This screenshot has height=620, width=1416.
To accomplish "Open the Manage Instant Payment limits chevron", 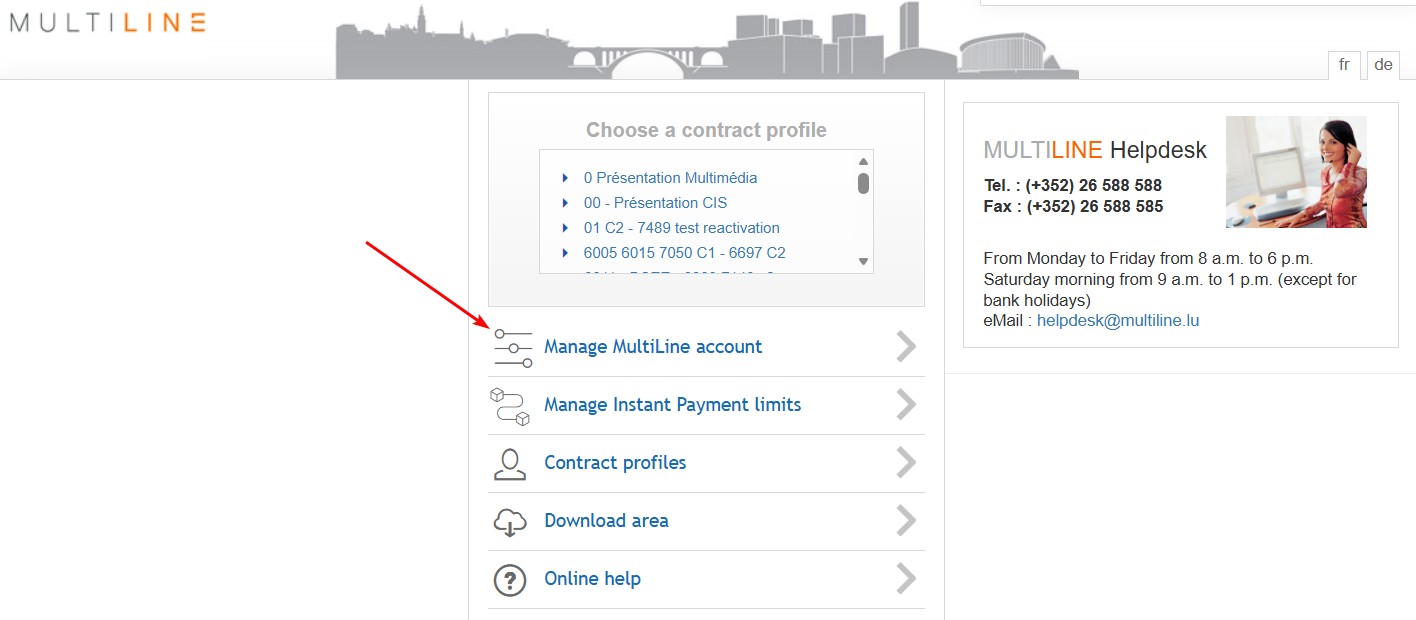I will pyautogui.click(x=906, y=405).
